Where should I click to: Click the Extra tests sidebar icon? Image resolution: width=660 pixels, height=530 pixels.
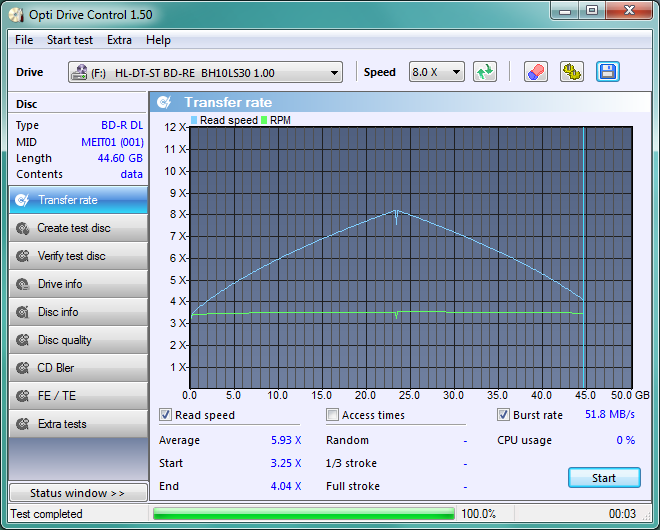coord(22,424)
